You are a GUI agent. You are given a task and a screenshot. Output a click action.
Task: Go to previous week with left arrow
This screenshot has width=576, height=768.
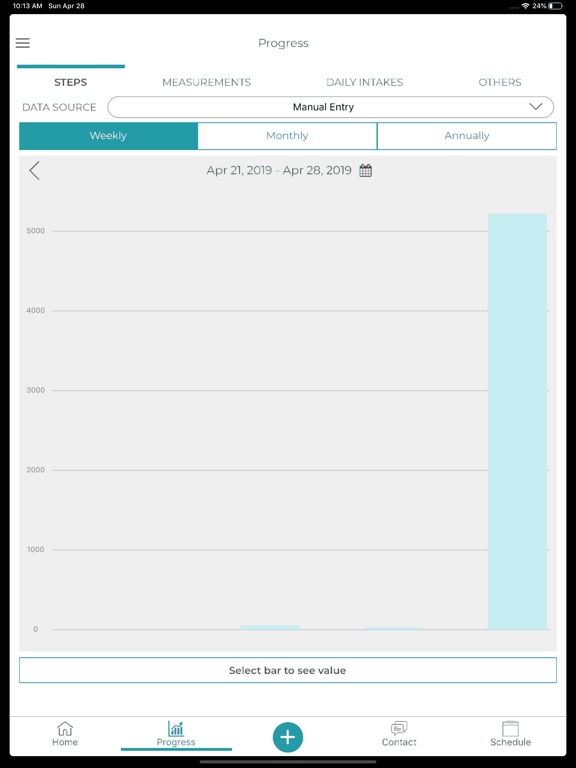click(x=34, y=170)
